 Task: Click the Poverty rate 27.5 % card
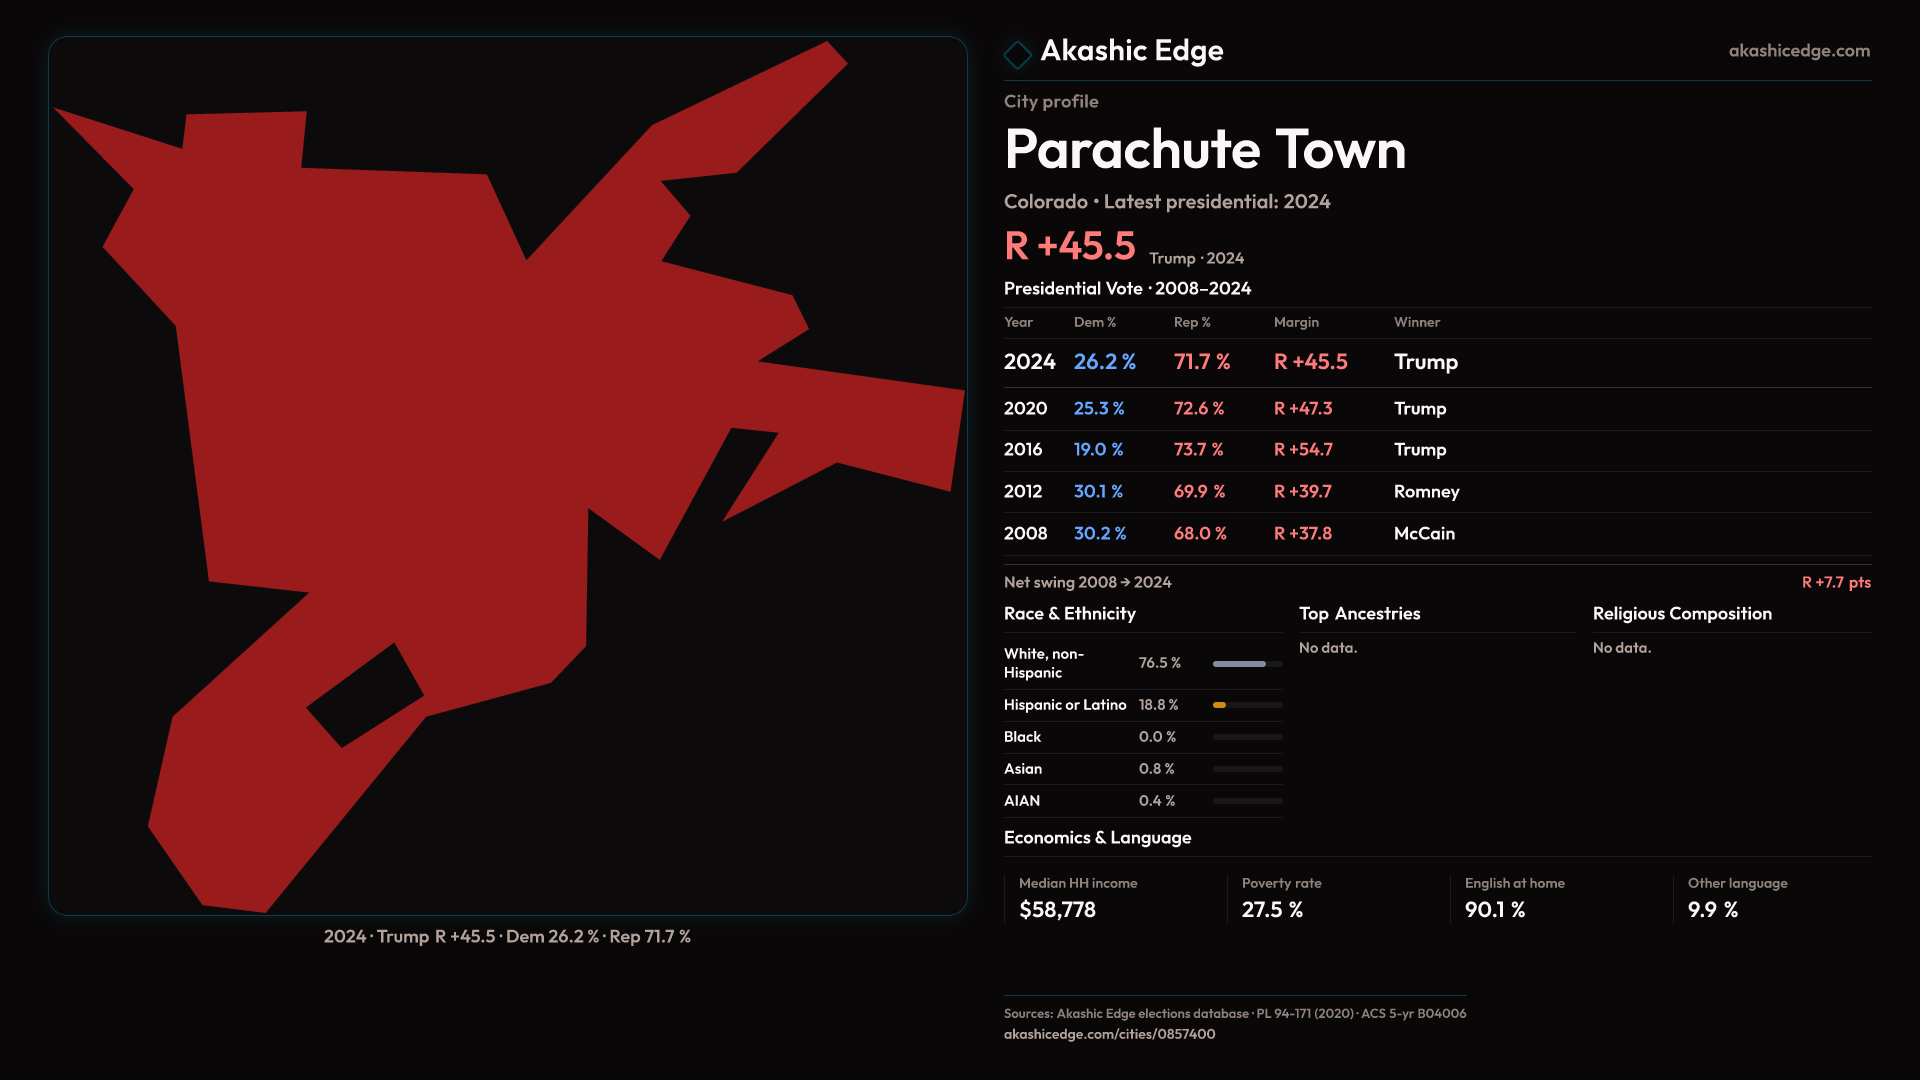point(1281,898)
